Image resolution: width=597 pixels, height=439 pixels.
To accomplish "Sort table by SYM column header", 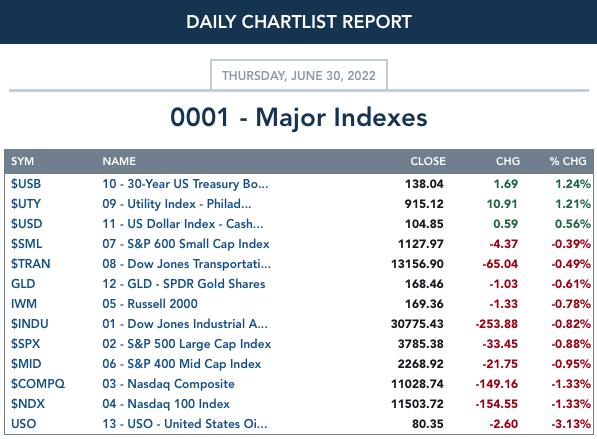I will (x=22, y=161).
